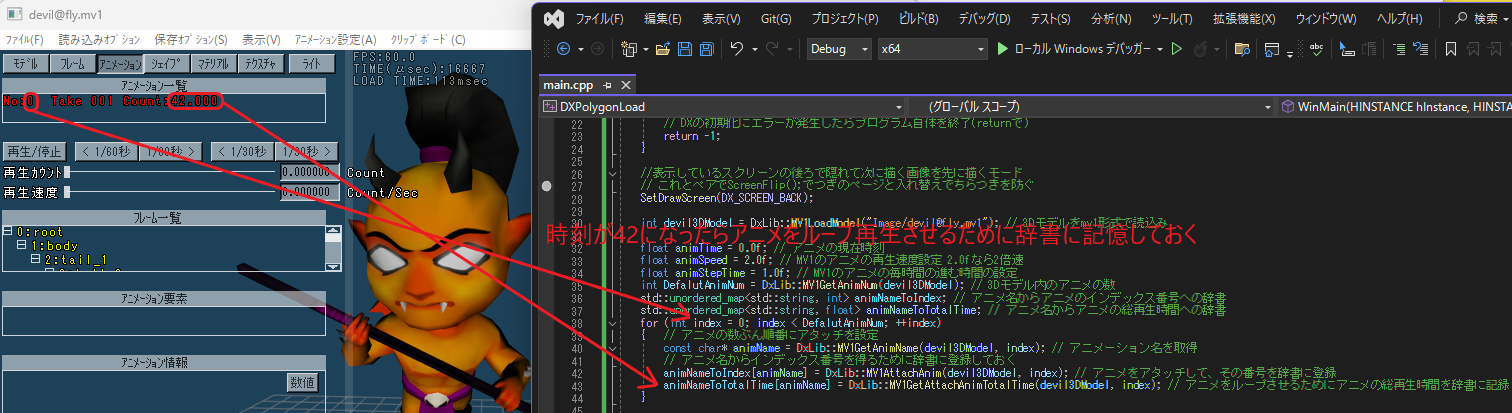
Task: Click the start without debugging outline play icon
Action: point(1177,49)
